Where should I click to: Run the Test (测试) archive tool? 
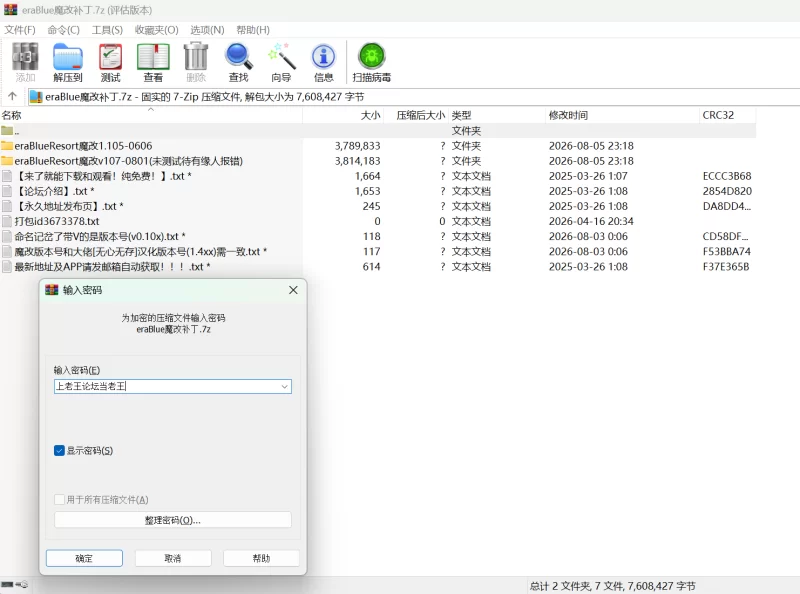110,57
